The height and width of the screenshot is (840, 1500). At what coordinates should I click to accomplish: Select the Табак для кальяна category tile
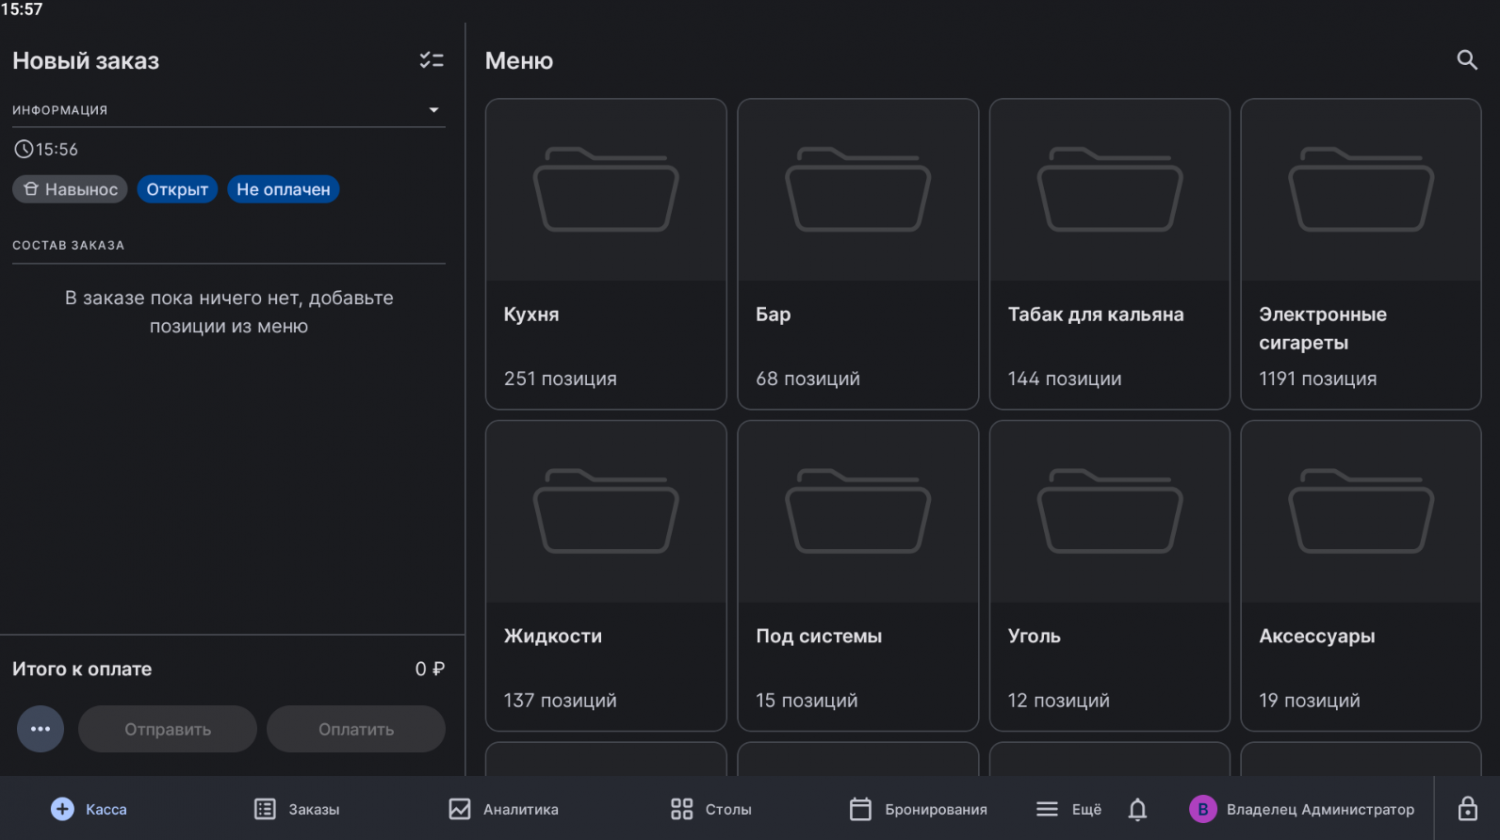(x=1109, y=254)
